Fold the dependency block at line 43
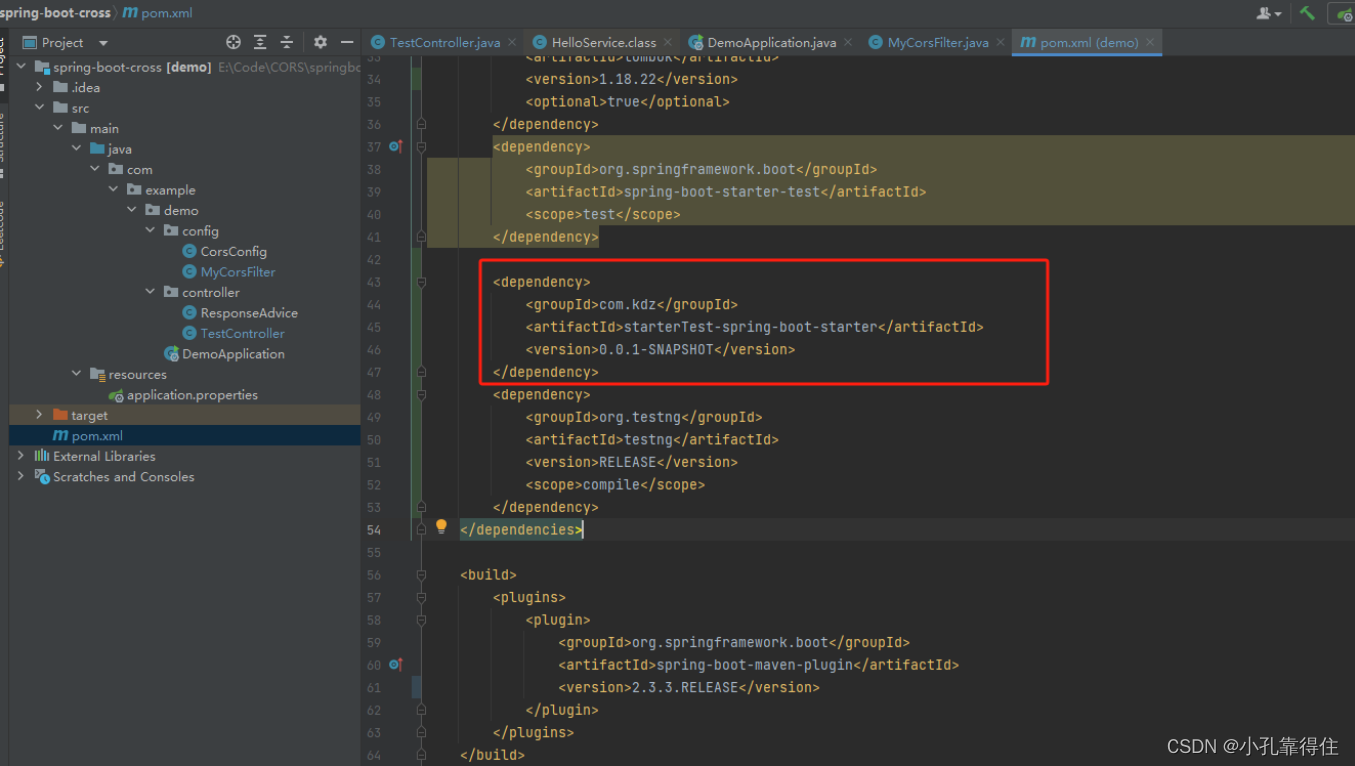Image resolution: width=1355 pixels, height=766 pixels. 422,282
